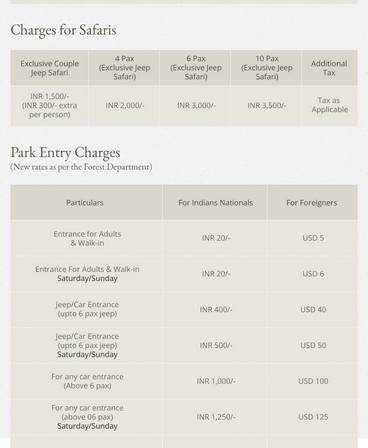368x448 pixels.
Task: Select the Particulars column header
Action: 85,203
